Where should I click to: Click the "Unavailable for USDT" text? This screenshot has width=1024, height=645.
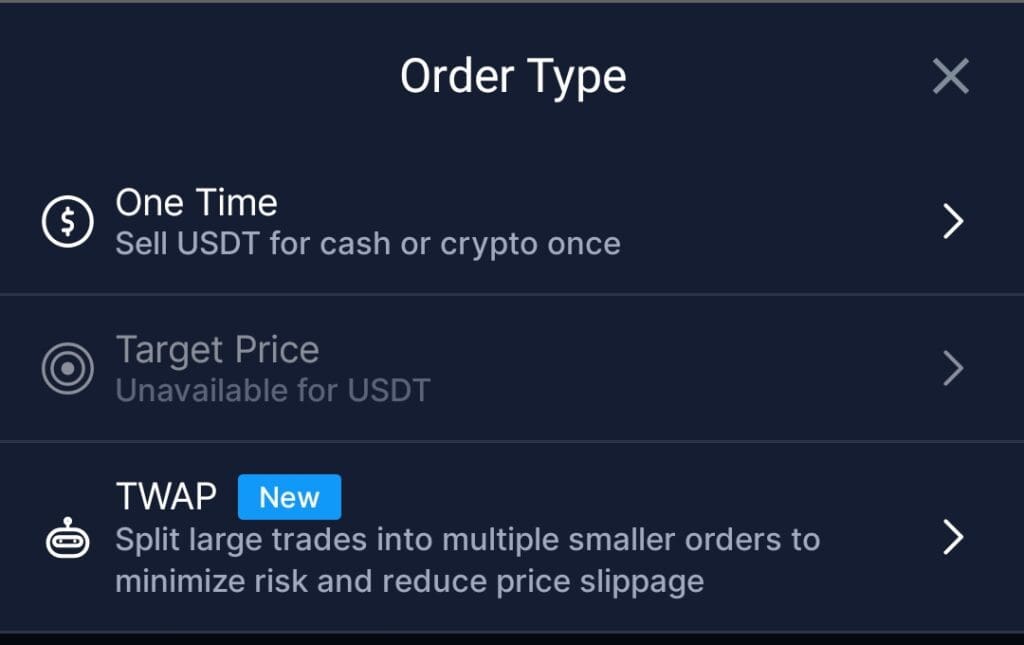272,389
